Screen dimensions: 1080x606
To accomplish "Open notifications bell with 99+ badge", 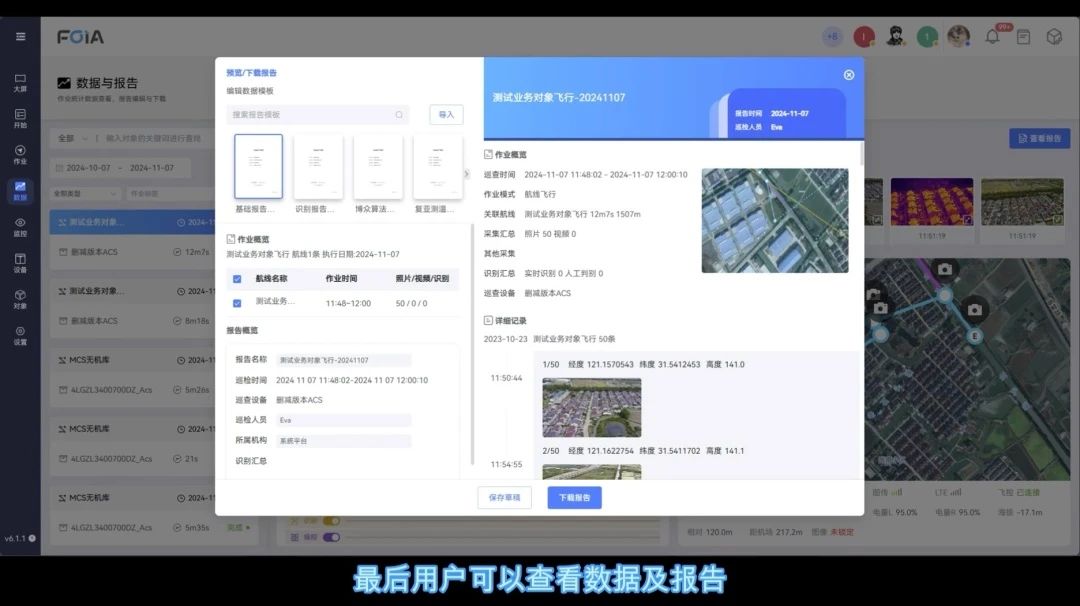I will click(993, 37).
